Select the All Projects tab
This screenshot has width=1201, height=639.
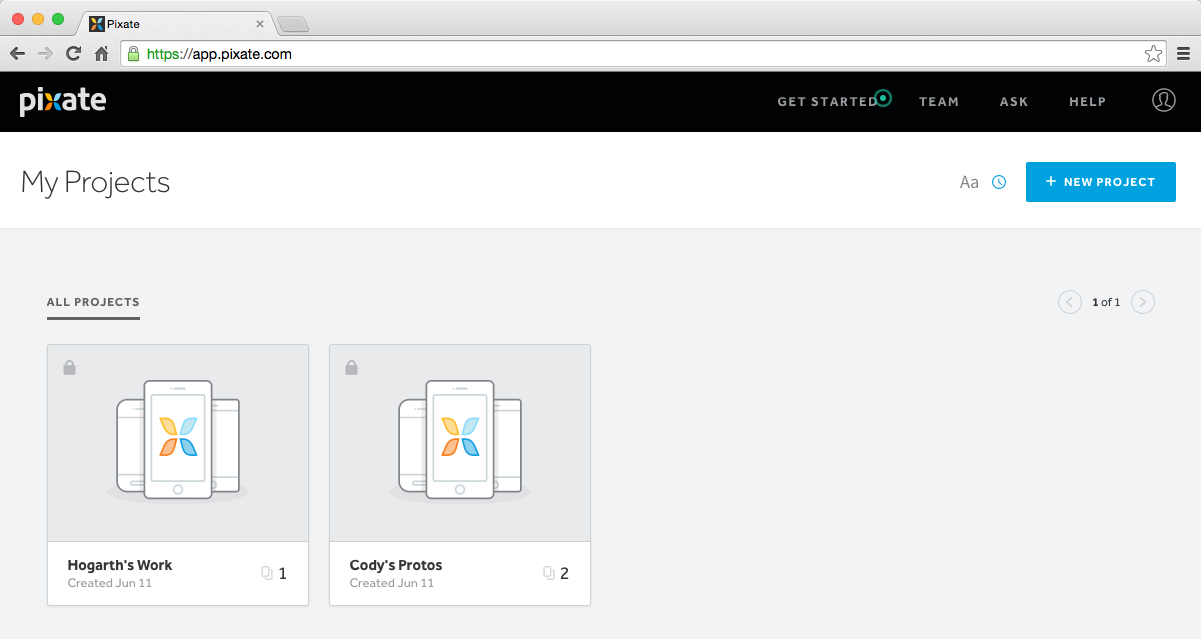[93, 302]
